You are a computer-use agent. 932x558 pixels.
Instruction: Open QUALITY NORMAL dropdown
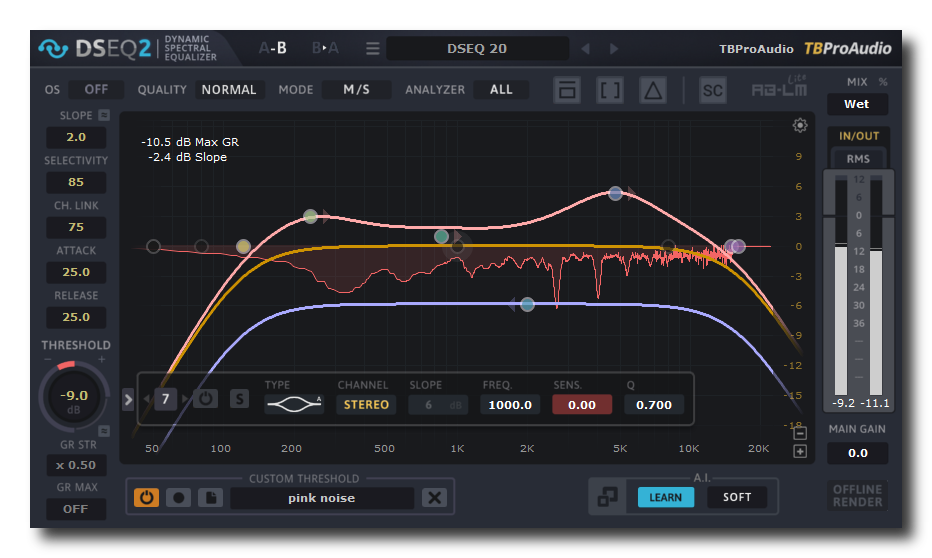[229, 90]
